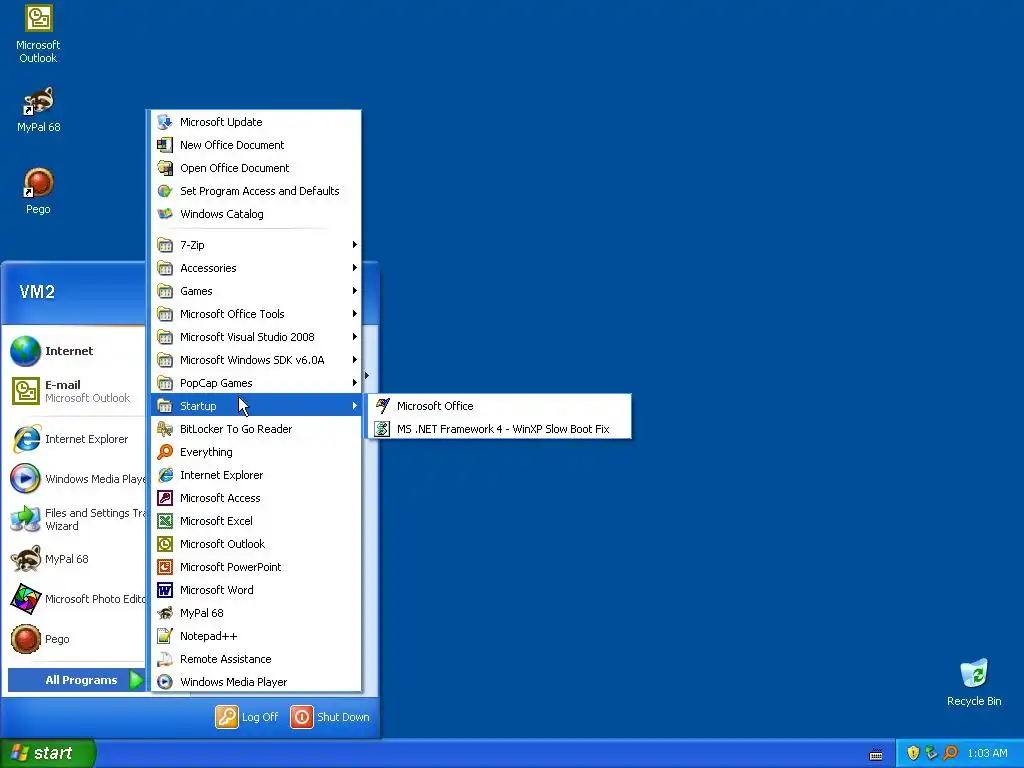Expand the Accessories program folder
The width and height of the screenshot is (1024, 768).
[256, 268]
